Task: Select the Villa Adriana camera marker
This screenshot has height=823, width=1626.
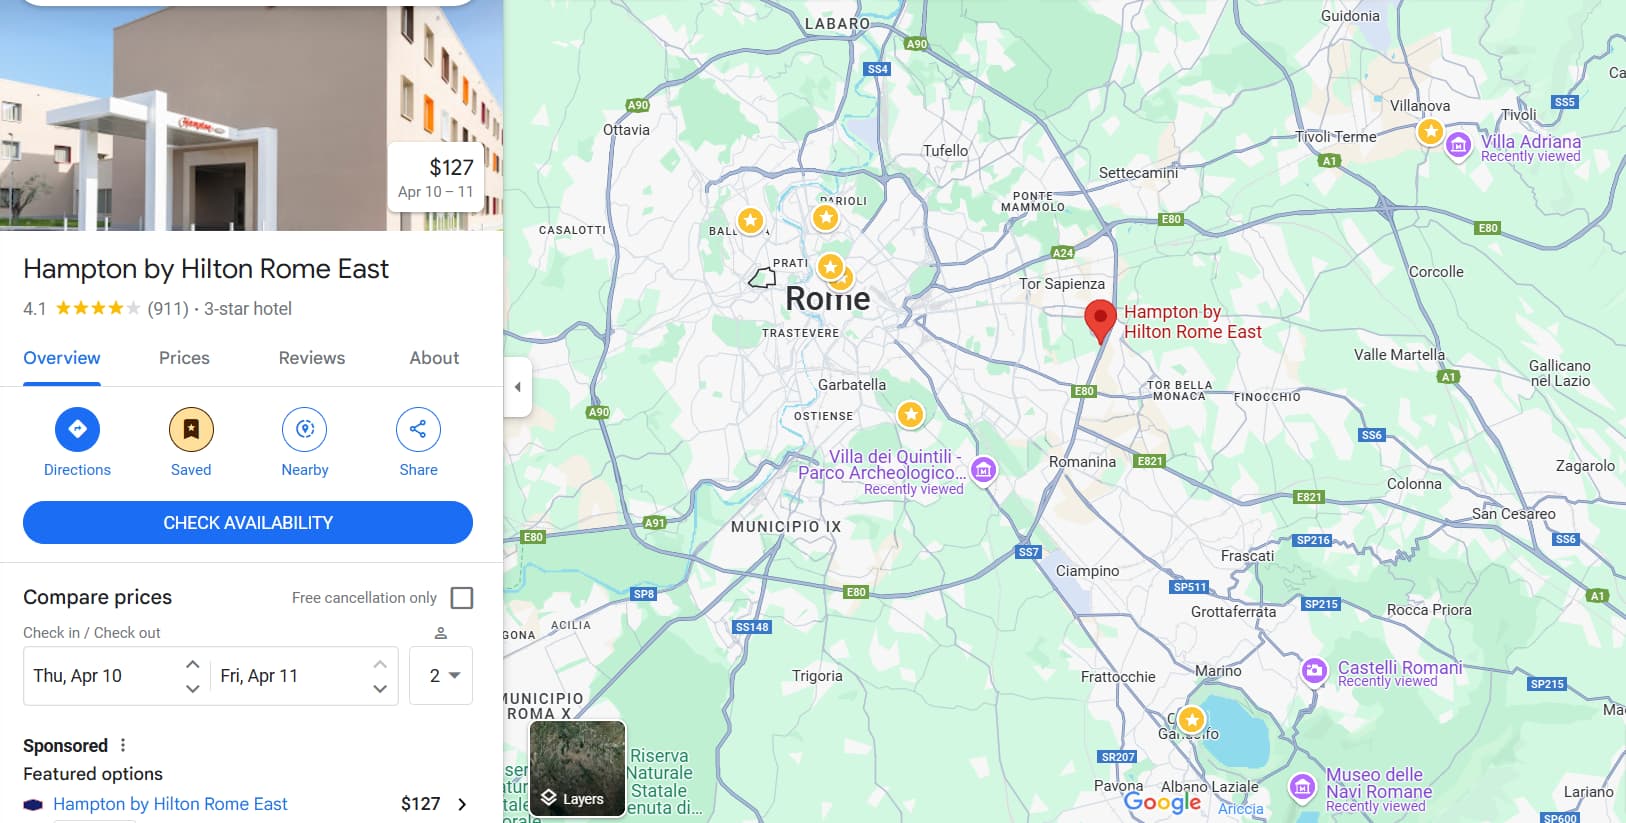Action: coord(1458,145)
